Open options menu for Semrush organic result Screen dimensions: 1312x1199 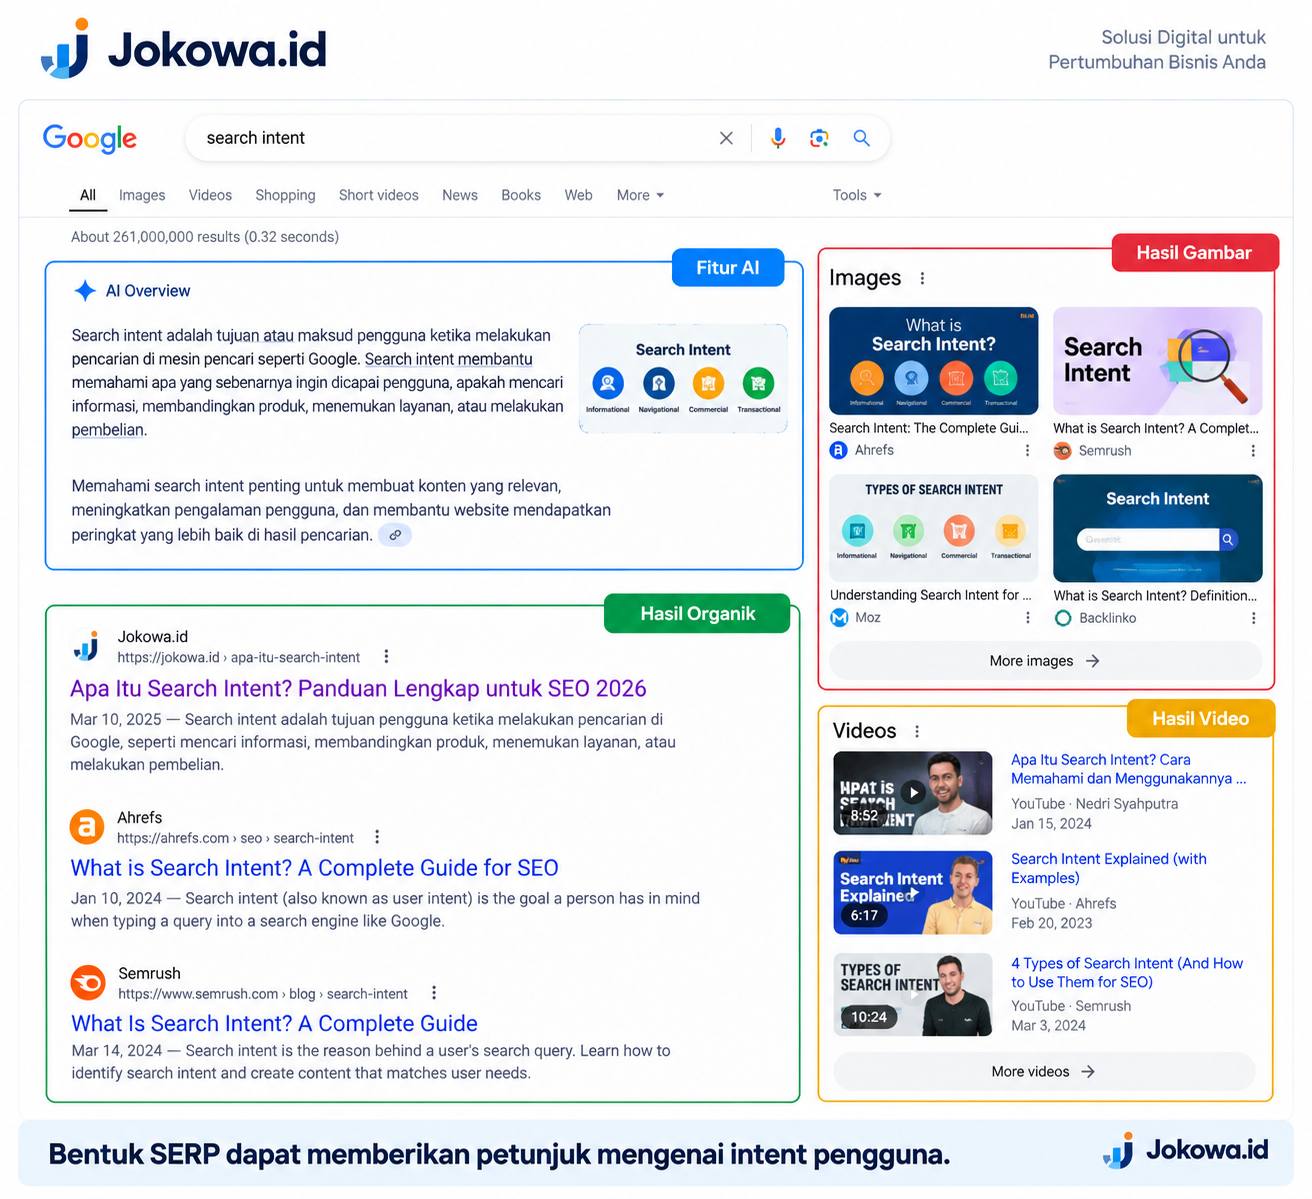434,993
